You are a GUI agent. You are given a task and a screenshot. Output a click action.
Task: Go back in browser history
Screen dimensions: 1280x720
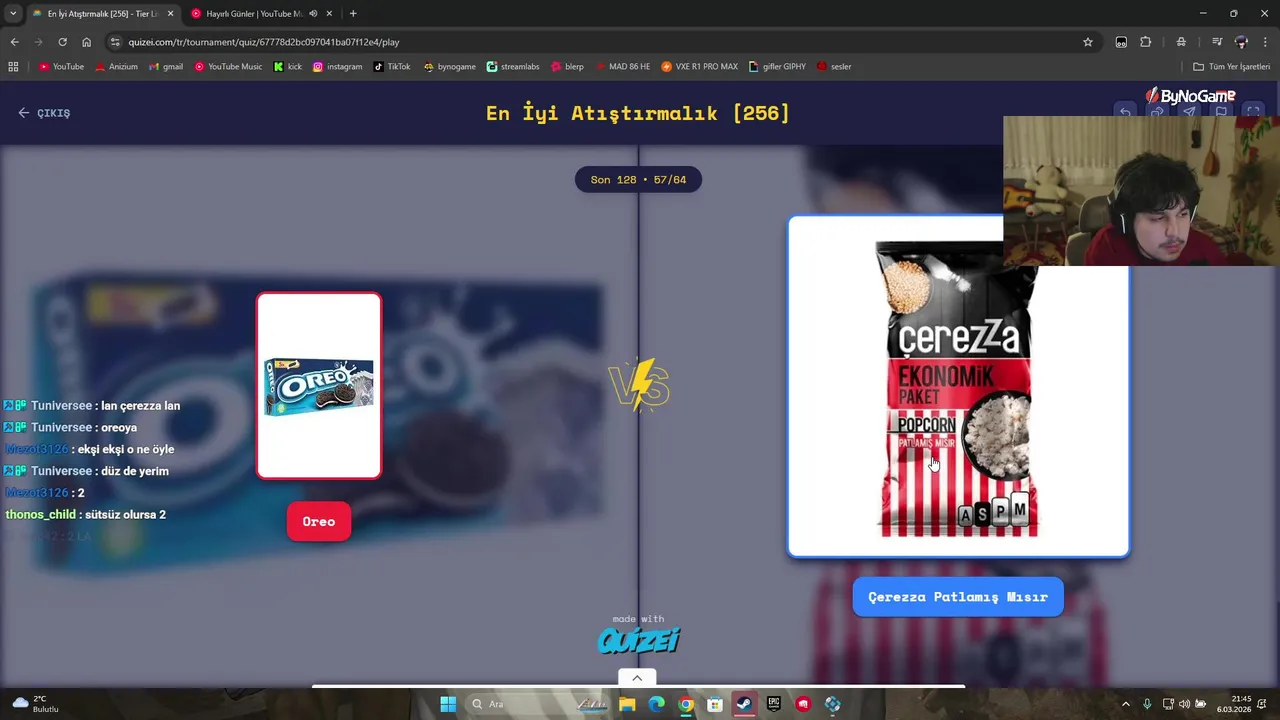pyautogui.click(x=14, y=42)
